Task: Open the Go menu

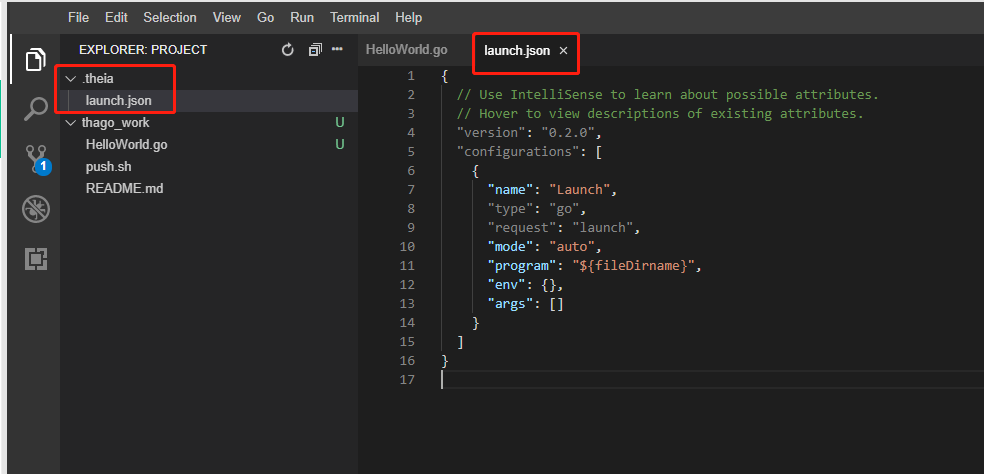Action: pyautogui.click(x=265, y=18)
